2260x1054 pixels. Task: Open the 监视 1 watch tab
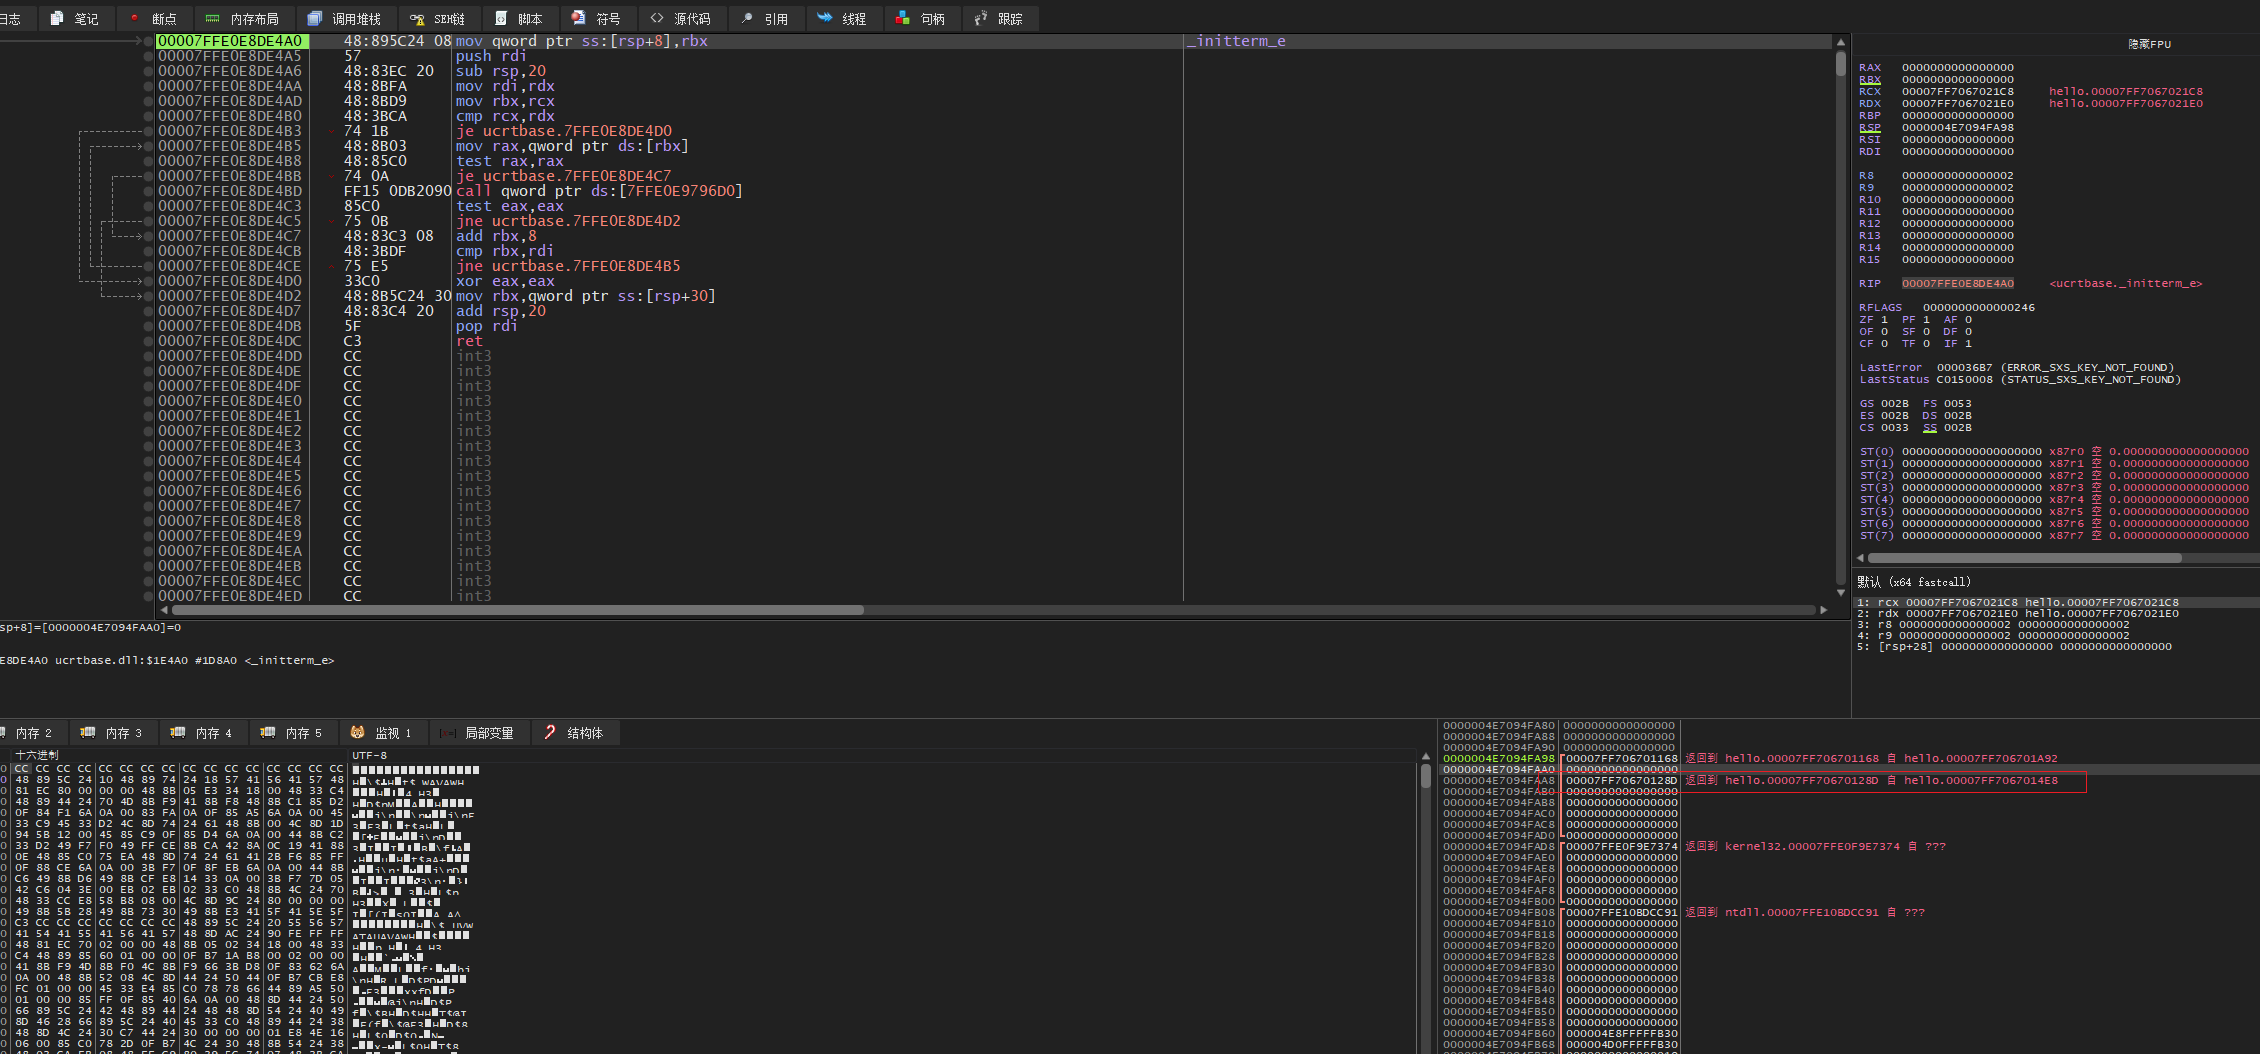coord(383,733)
